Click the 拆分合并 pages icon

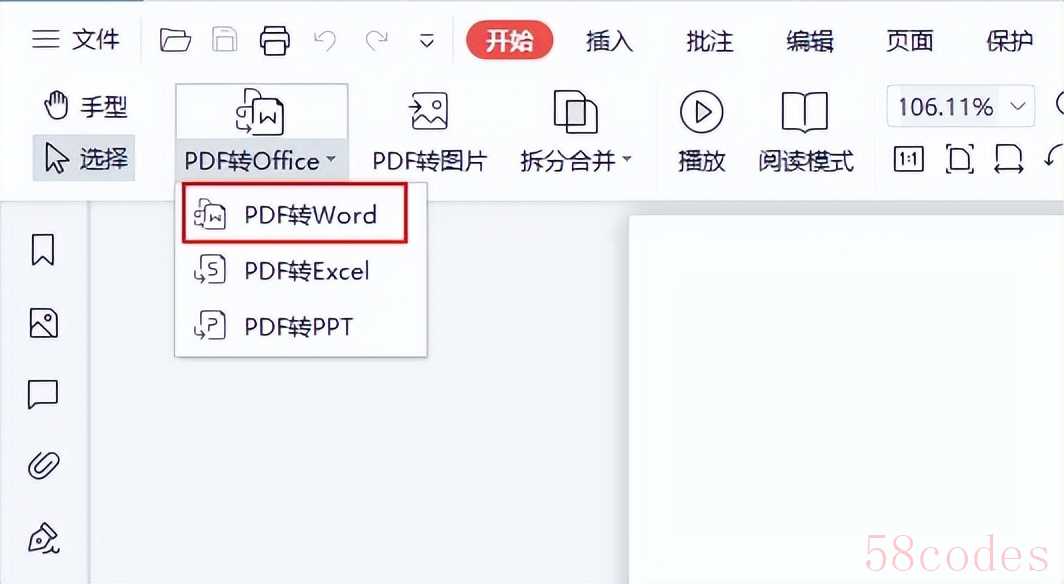pyautogui.click(x=575, y=112)
